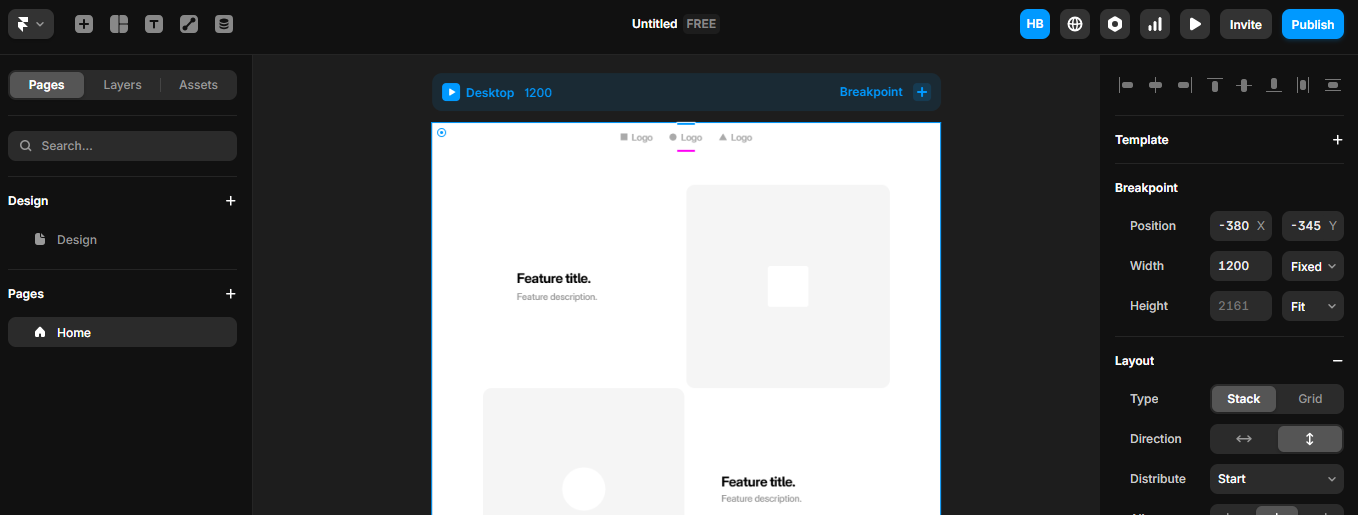The width and height of the screenshot is (1358, 515).
Task: Click the first Feature title text
Action: click(554, 279)
